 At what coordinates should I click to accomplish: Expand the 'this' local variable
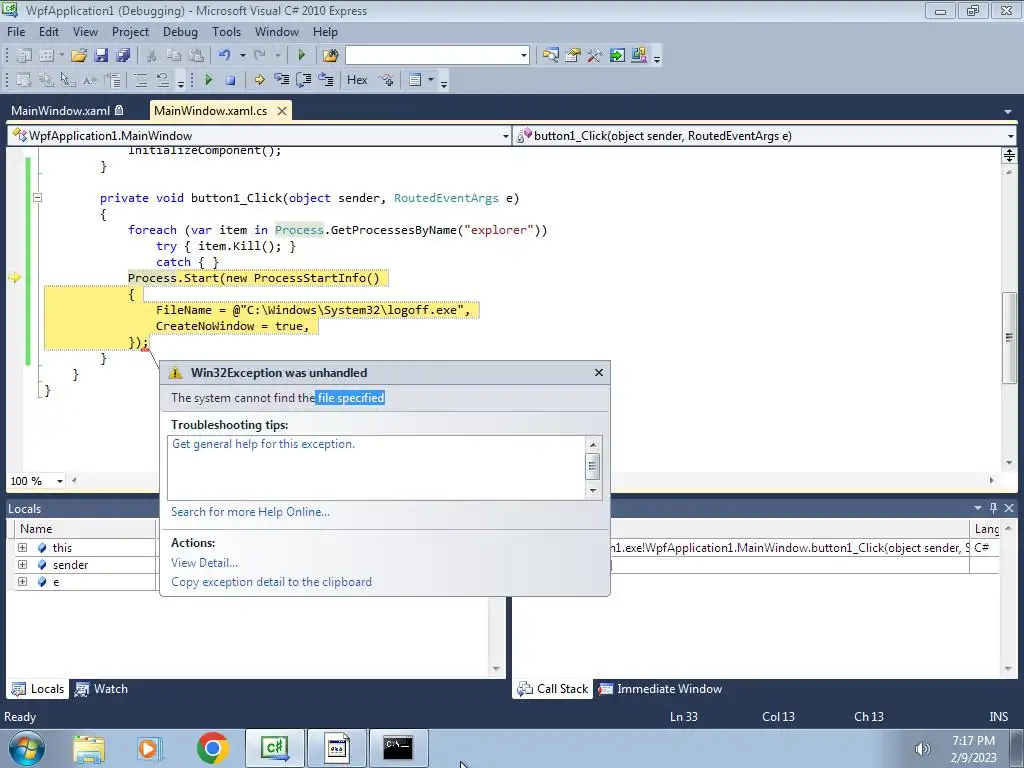click(23, 547)
